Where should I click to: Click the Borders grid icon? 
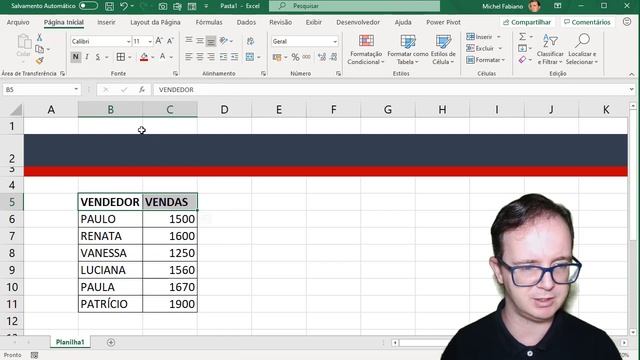pyautogui.click(x=121, y=57)
